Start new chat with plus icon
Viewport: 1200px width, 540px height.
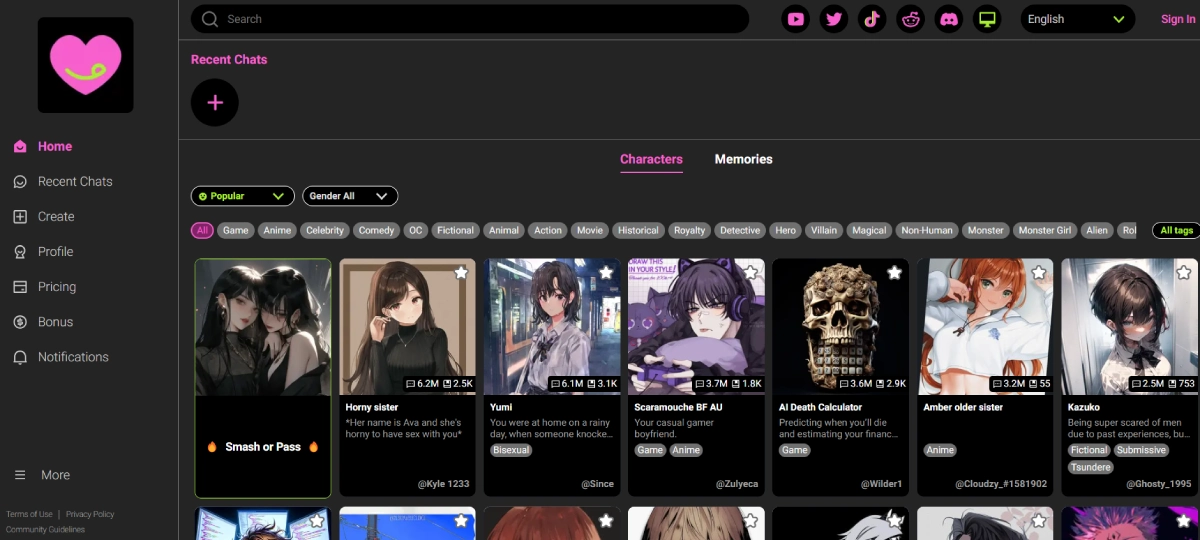[215, 102]
